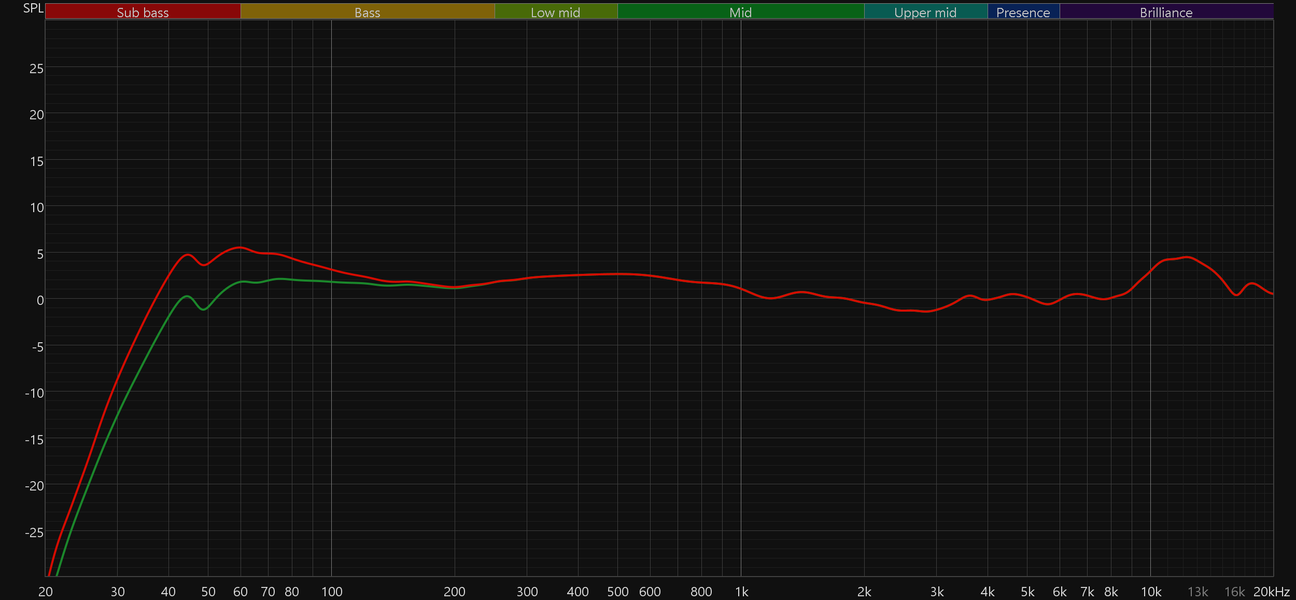The height and width of the screenshot is (600, 1296).
Task: Click the SPL axis label
Action: pos(34,8)
